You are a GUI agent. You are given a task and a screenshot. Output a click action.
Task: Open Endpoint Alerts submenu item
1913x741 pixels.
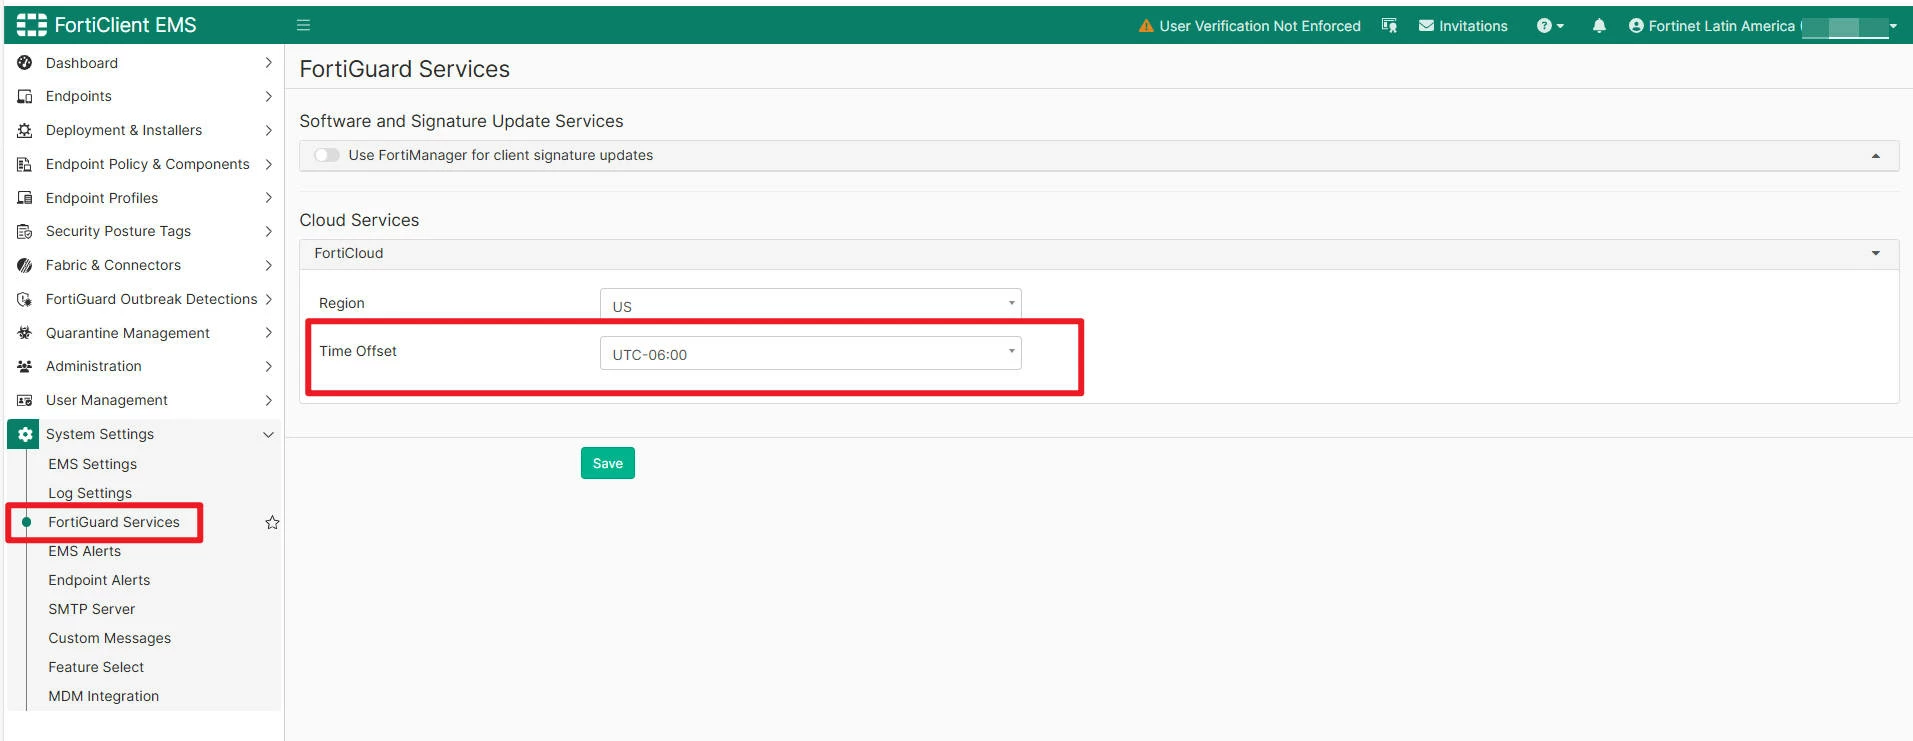coord(99,580)
